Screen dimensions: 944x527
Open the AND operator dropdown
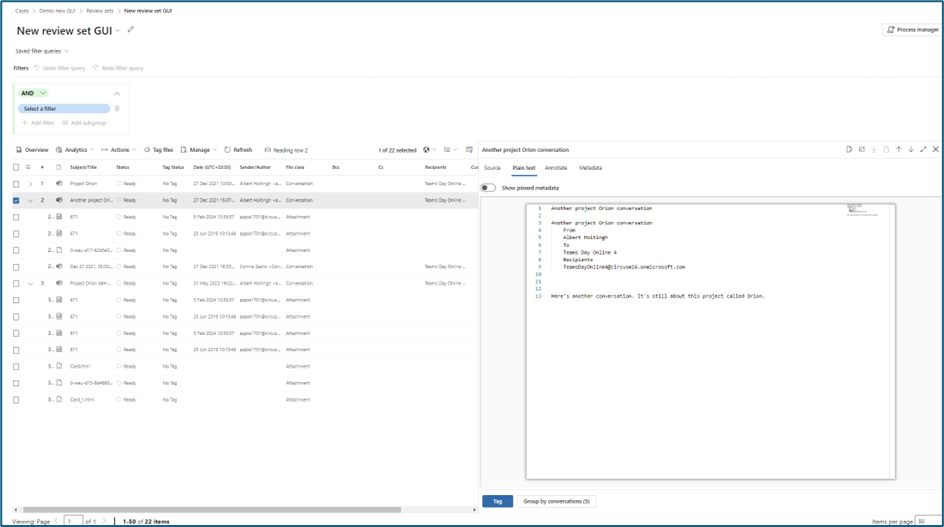click(35, 93)
